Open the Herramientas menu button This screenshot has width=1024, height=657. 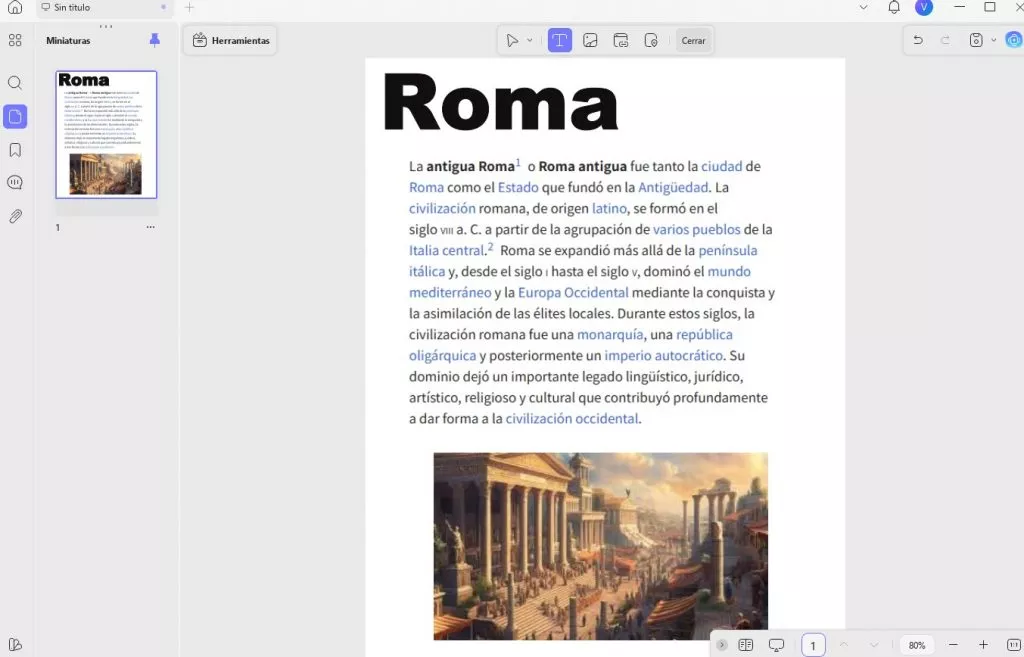[x=231, y=40]
